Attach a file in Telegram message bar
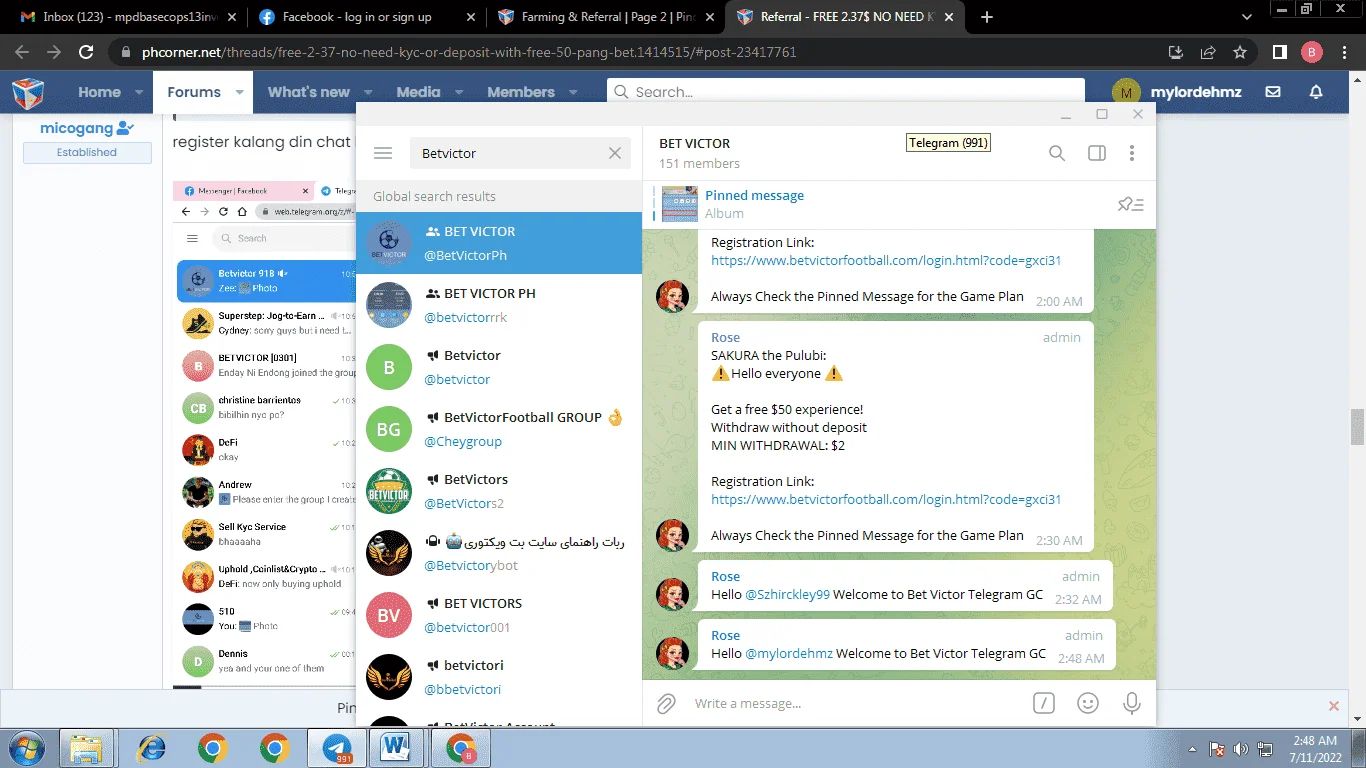Viewport: 1366px width, 768px height. click(x=666, y=704)
